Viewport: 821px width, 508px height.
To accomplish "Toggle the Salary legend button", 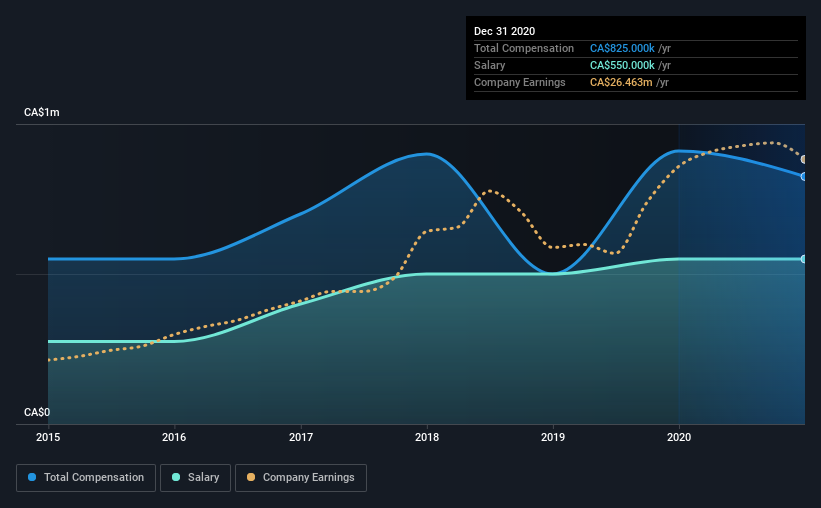I will point(195,478).
